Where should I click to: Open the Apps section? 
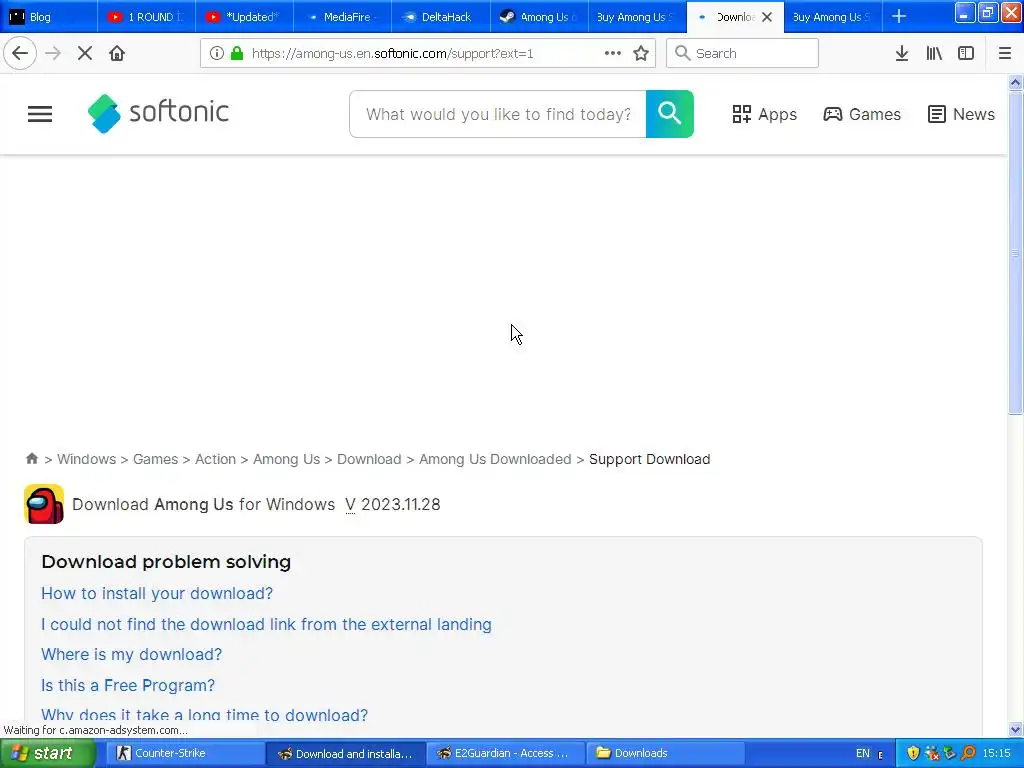pyautogui.click(x=764, y=114)
